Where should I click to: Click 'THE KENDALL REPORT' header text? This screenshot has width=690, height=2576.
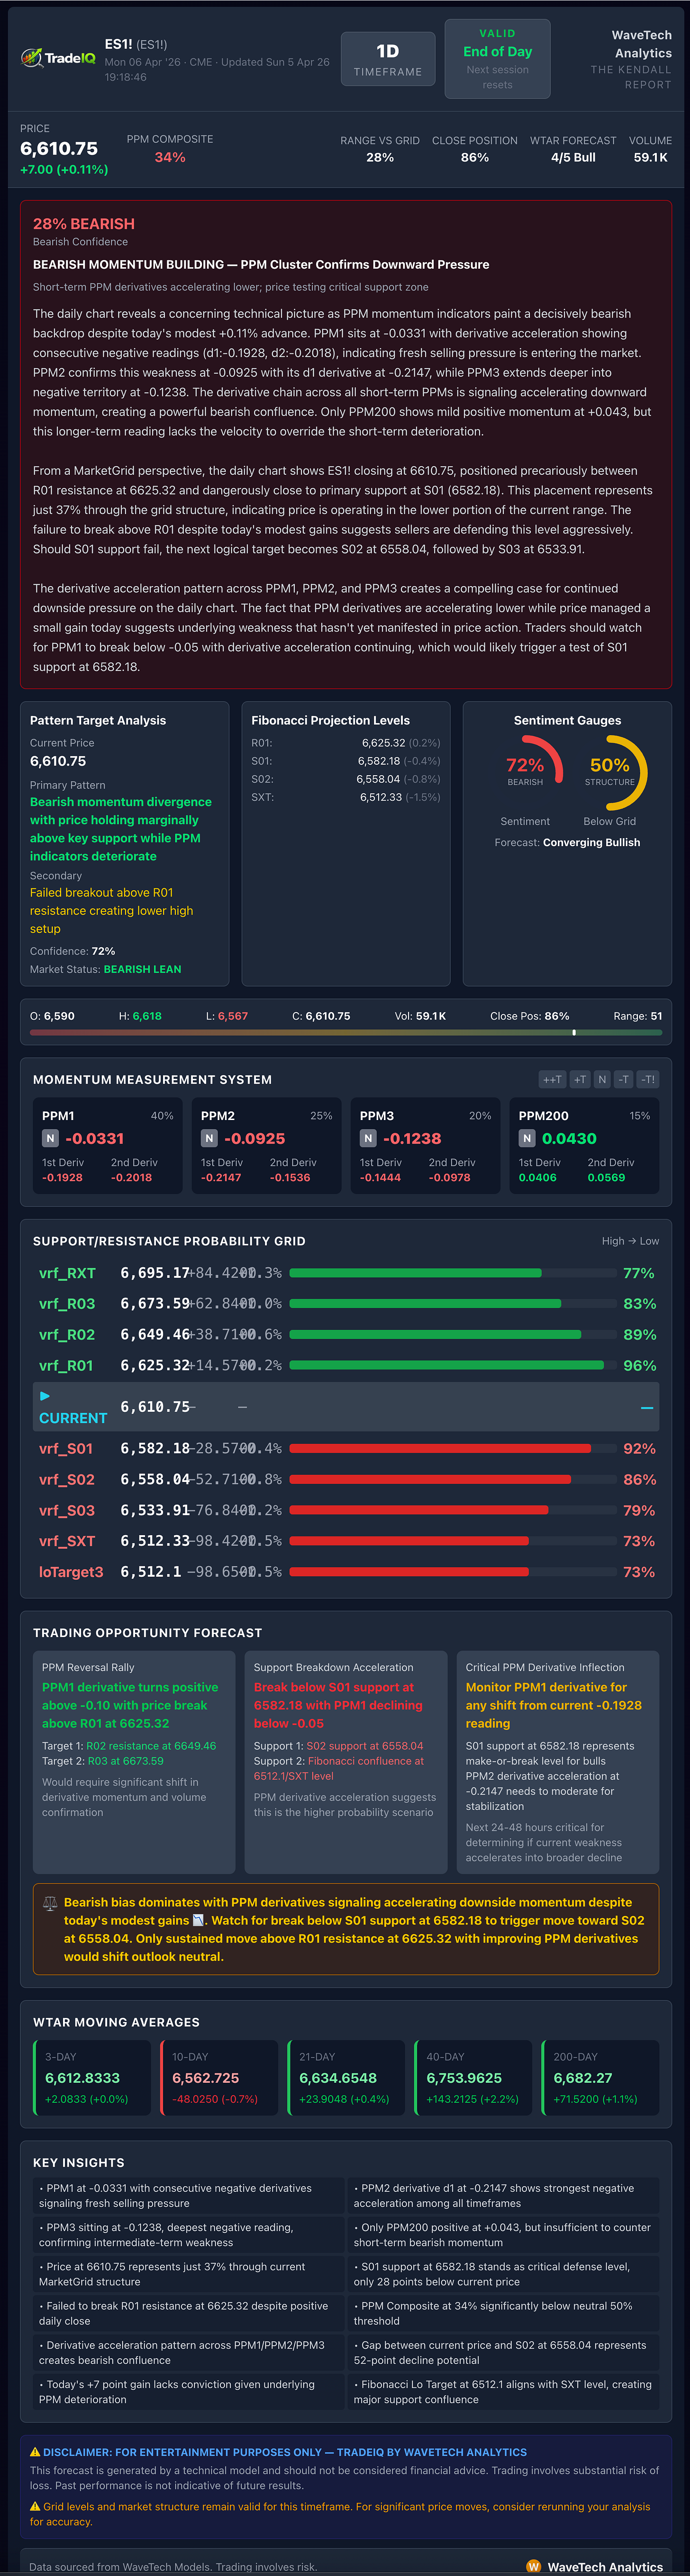631,77
